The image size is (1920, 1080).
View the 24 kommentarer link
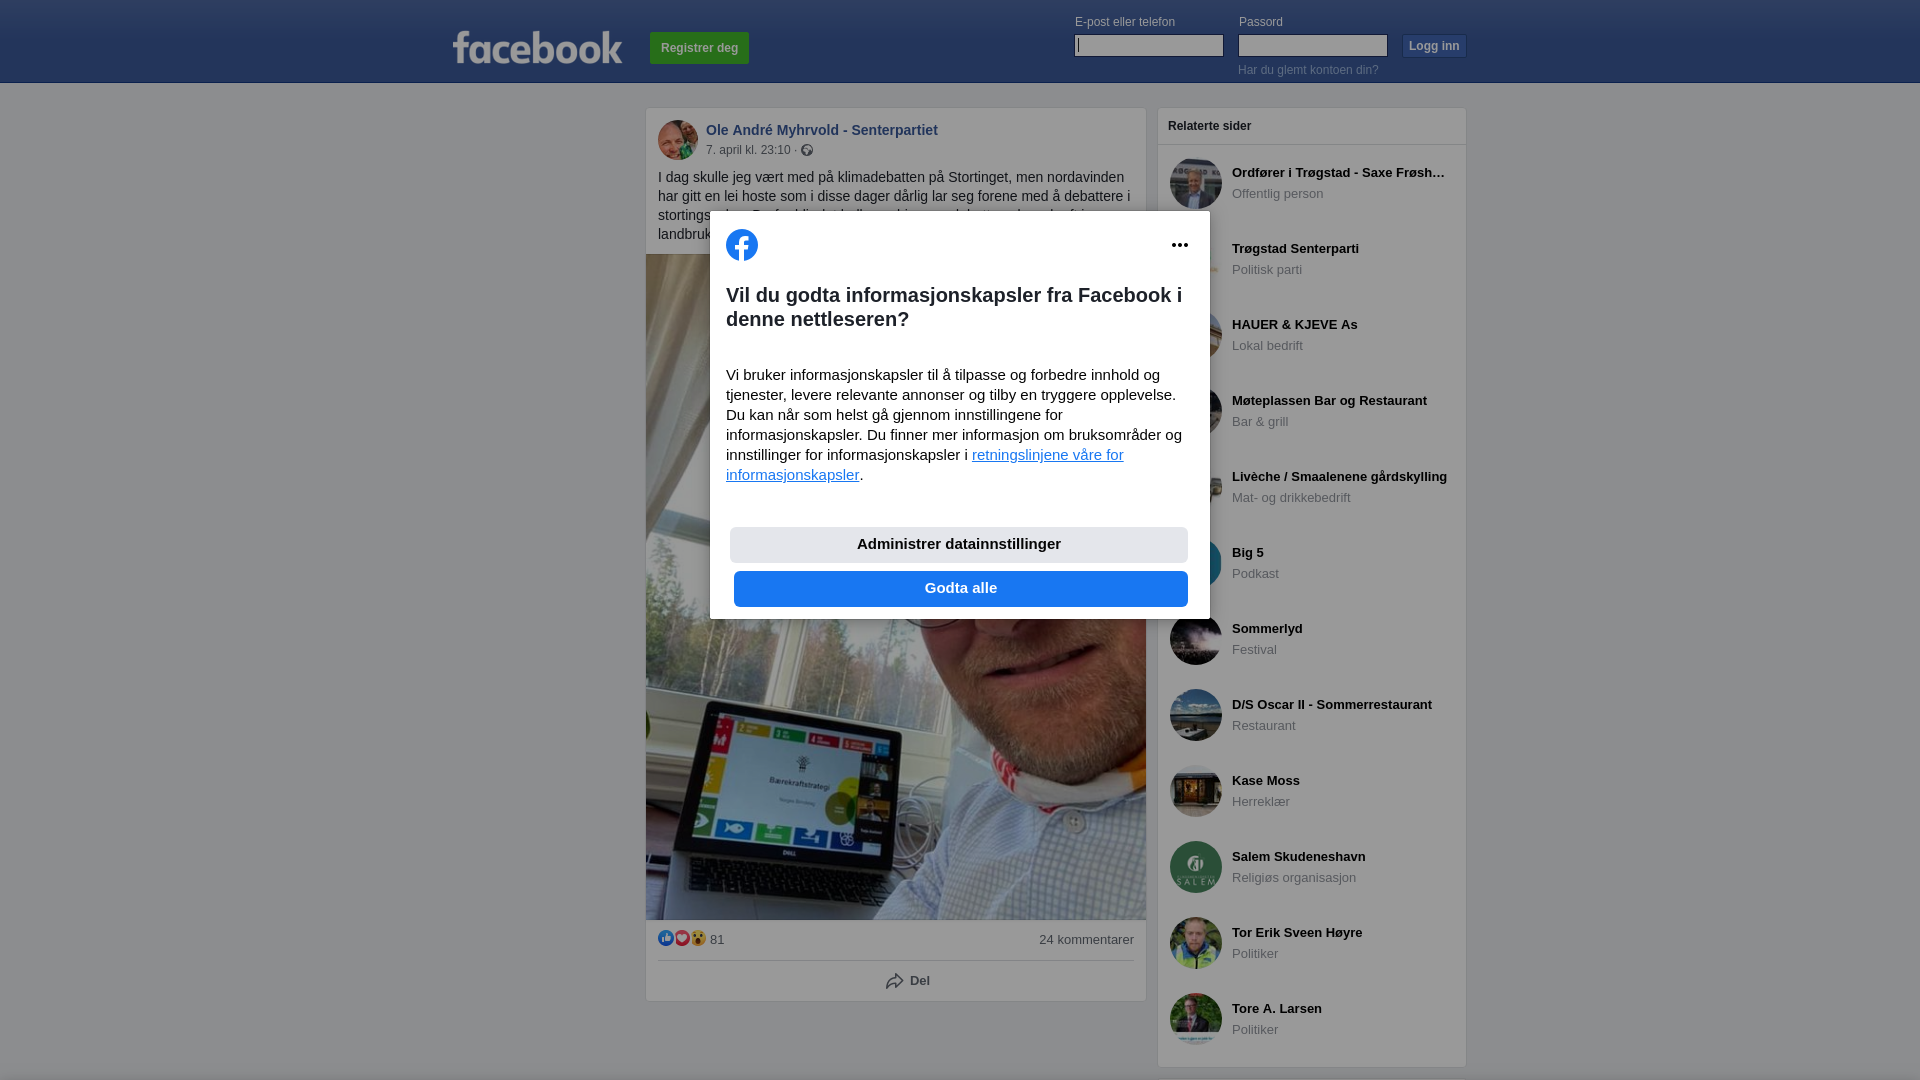(x=1086, y=940)
